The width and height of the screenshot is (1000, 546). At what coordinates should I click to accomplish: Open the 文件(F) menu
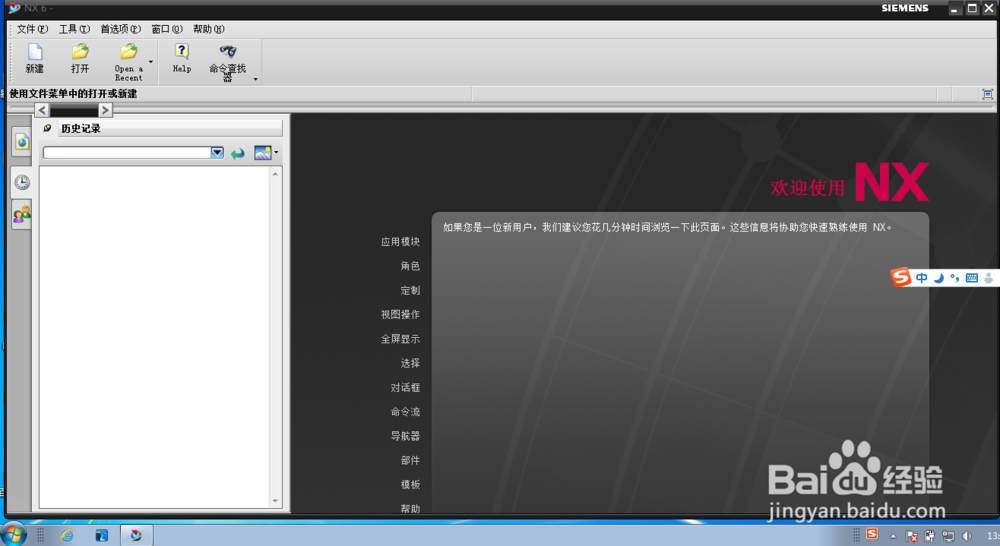[32, 29]
